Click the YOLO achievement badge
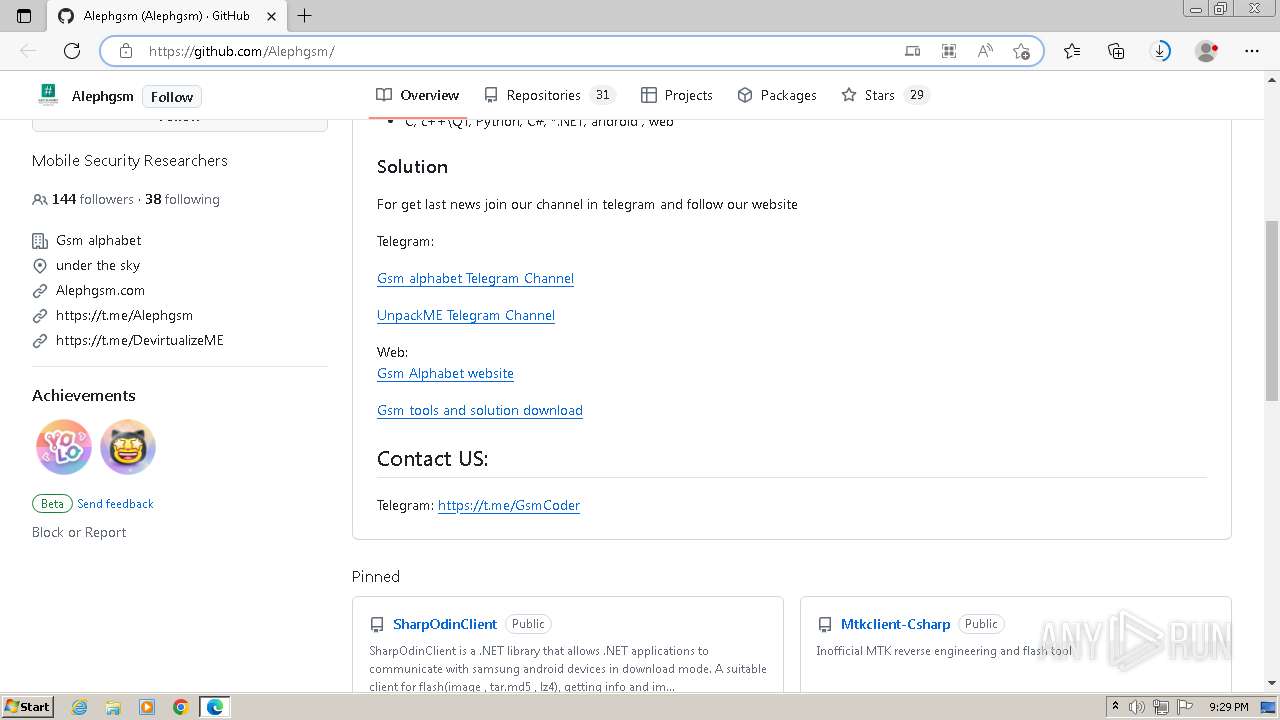The height and width of the screenshot is (720, 1280). tap(64, 447)
